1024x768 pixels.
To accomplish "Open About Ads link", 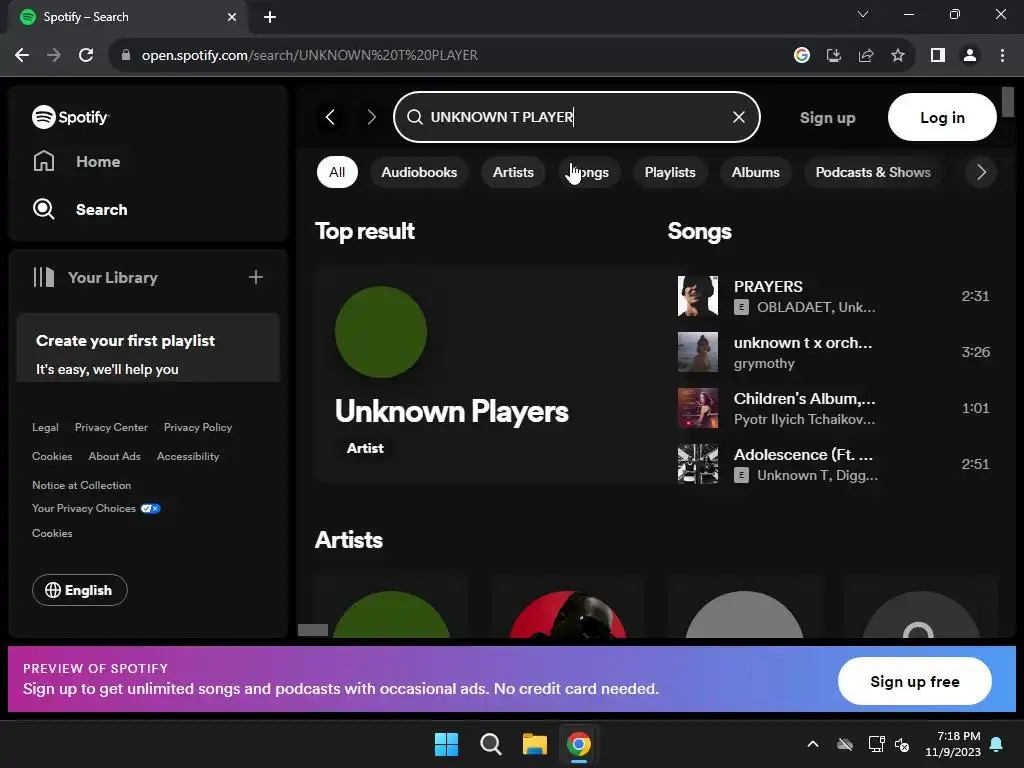I will (114, 456).
